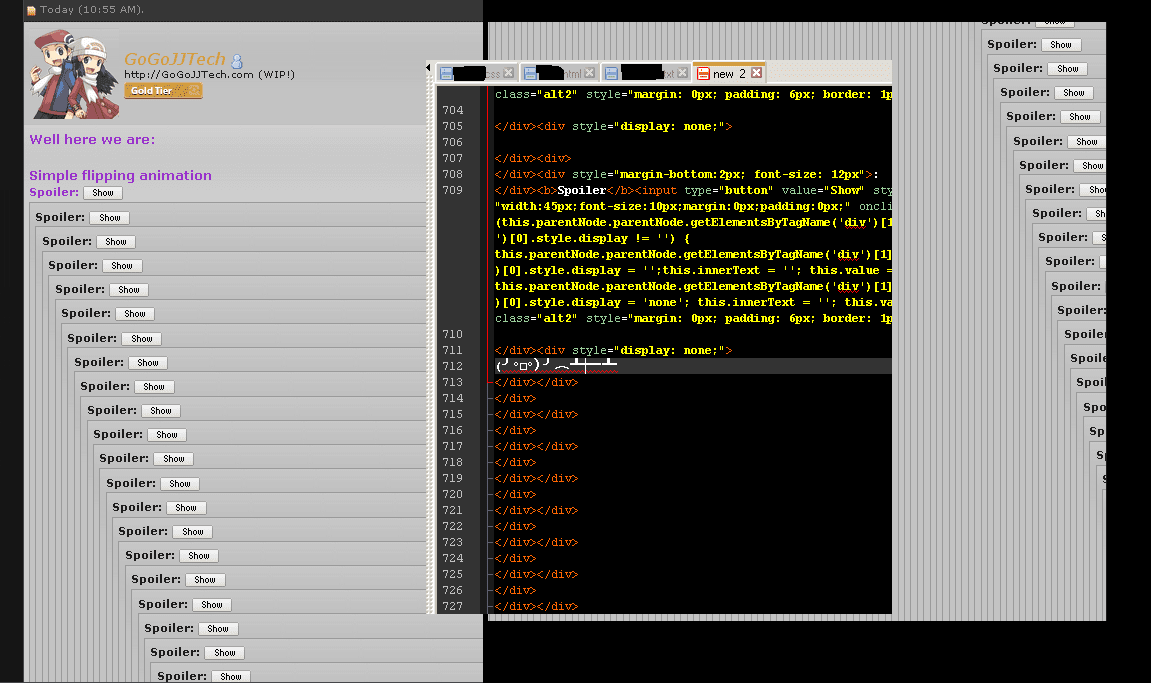Click line number 705 in the editor margin
The width and height of the screenshot is (1151, 684).
pyautogui.click(x=452, y=127)
